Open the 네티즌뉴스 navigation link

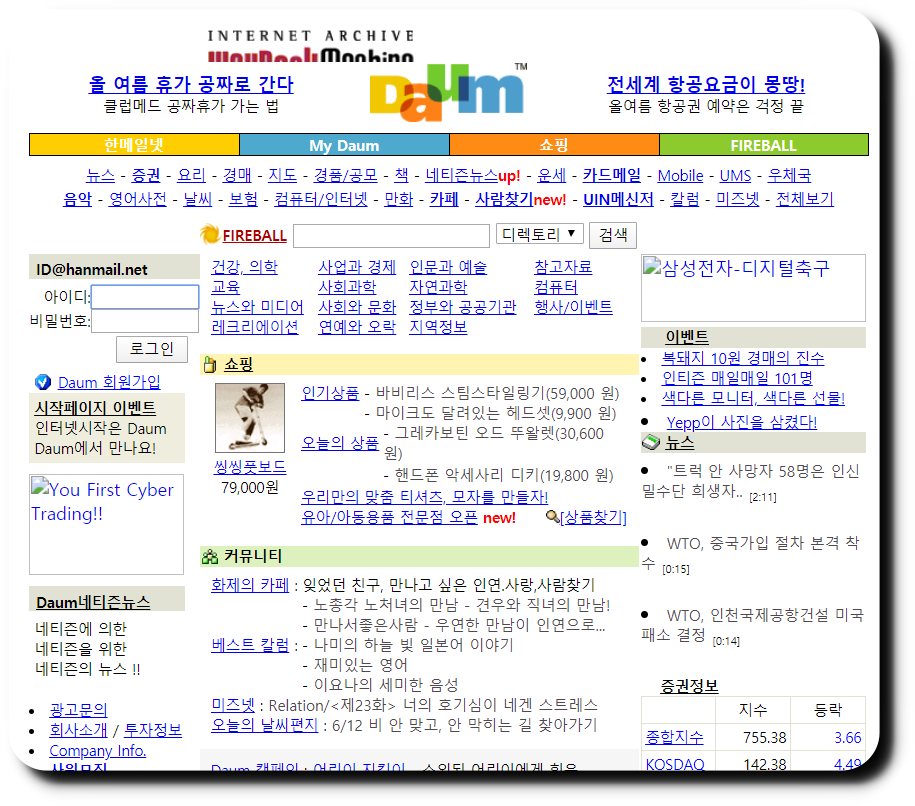pyautogui.click(x=462, y=175)
